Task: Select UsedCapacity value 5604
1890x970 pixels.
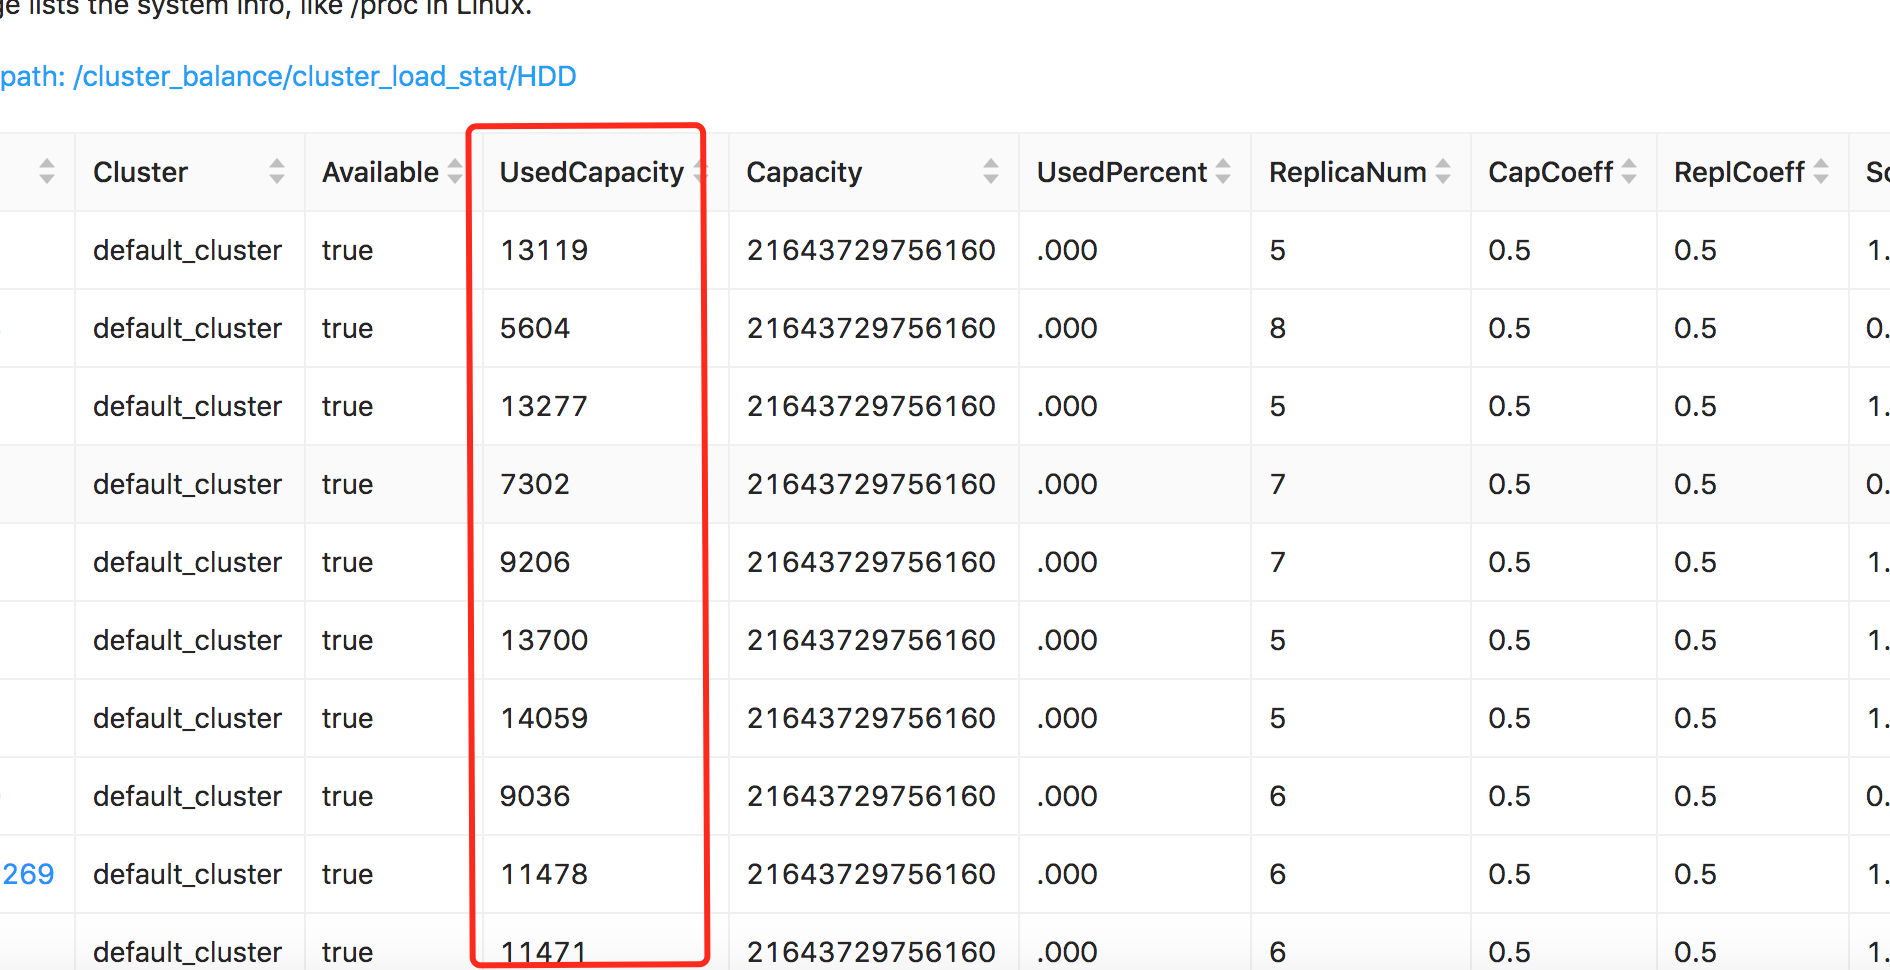Action: click(x=535, y=328)
